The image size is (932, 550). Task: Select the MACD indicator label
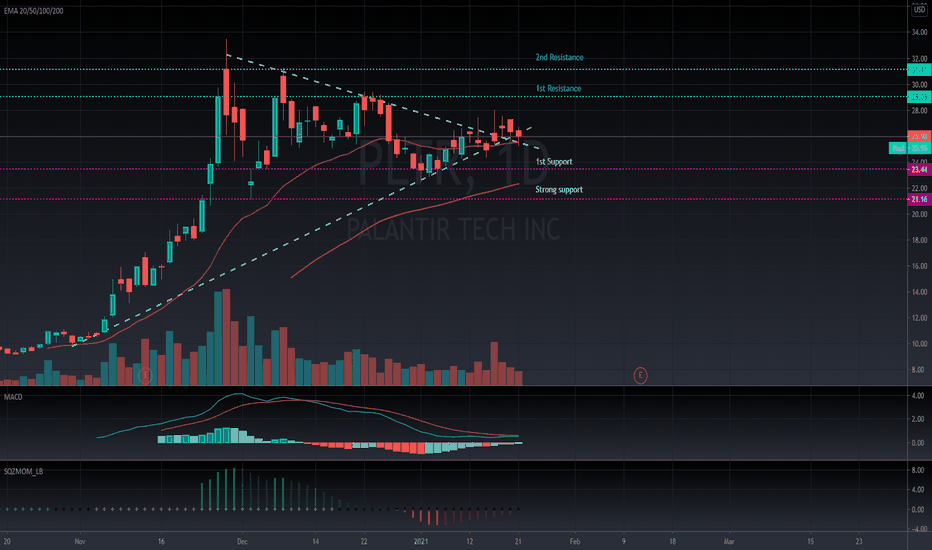[x=13, y=397]
